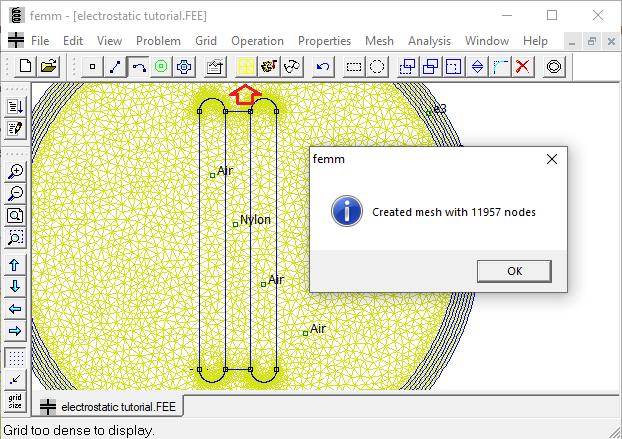Select the operate on nodes tool

pos(93,66)
